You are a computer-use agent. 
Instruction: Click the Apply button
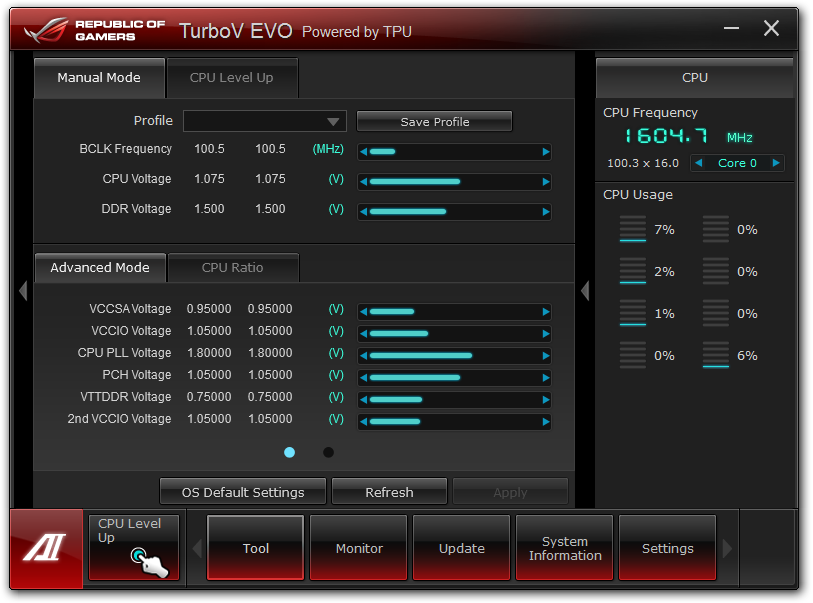[510, 492]
